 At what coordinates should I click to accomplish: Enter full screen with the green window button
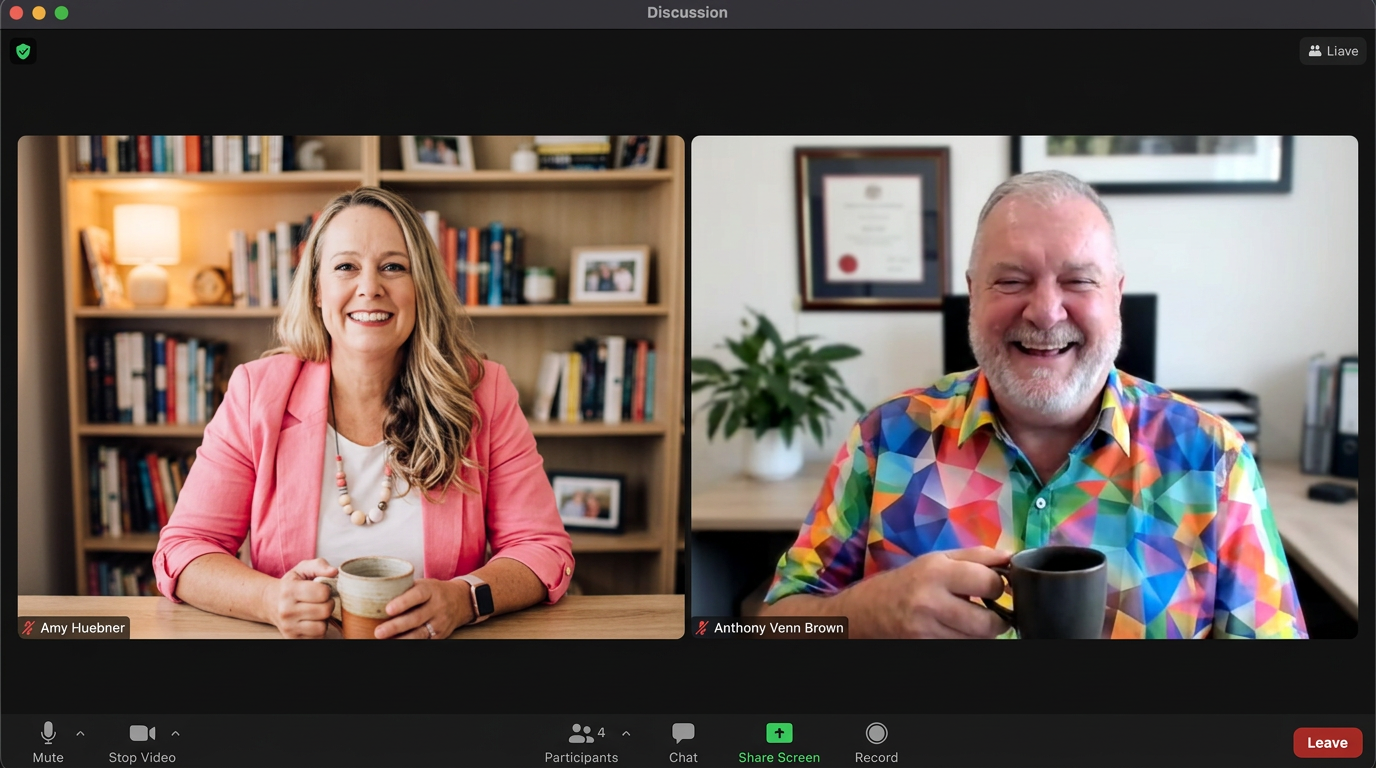[x=62, y=13]
